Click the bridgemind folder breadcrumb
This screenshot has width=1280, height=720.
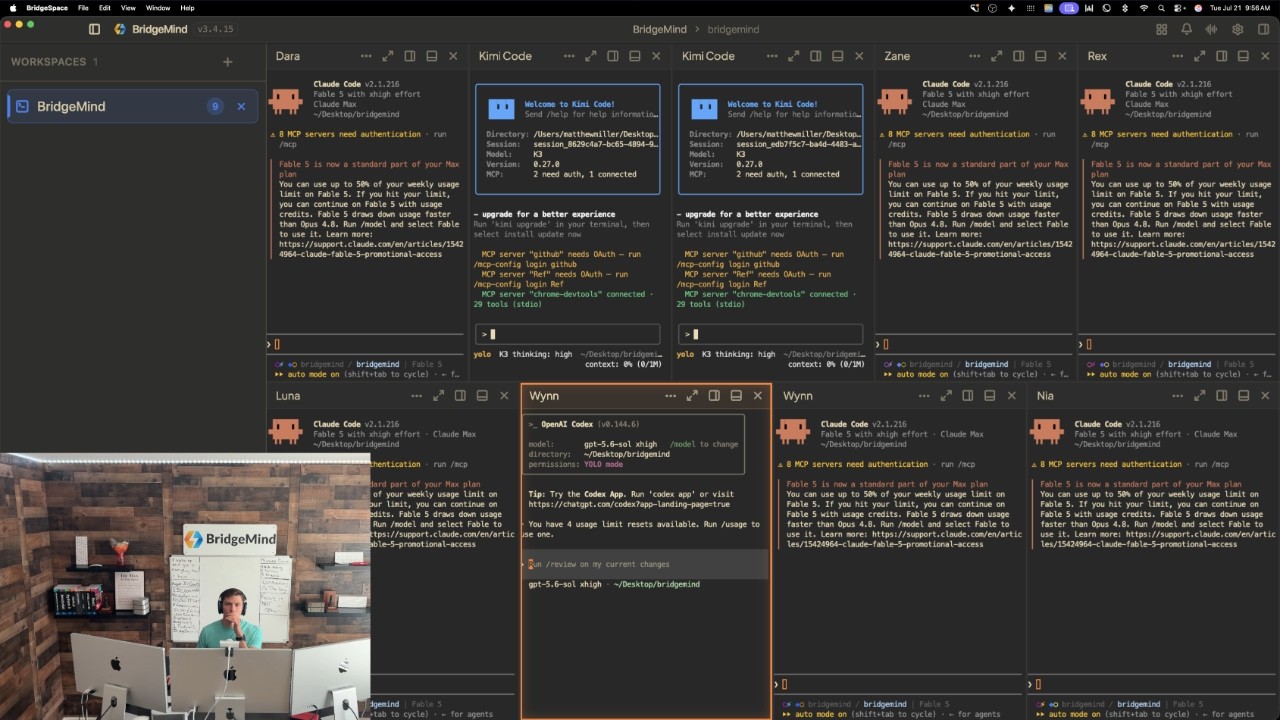coord(733,29)
